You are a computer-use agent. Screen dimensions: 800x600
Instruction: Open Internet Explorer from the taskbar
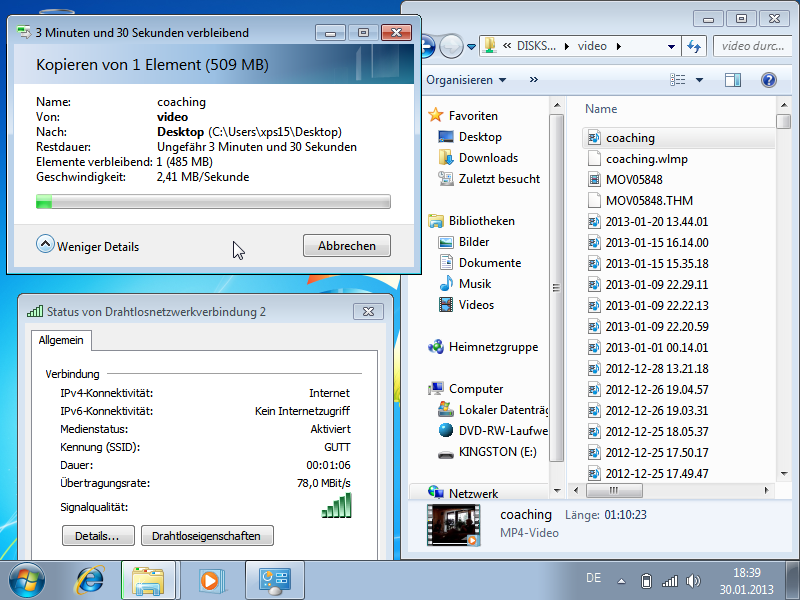[92, 579]
